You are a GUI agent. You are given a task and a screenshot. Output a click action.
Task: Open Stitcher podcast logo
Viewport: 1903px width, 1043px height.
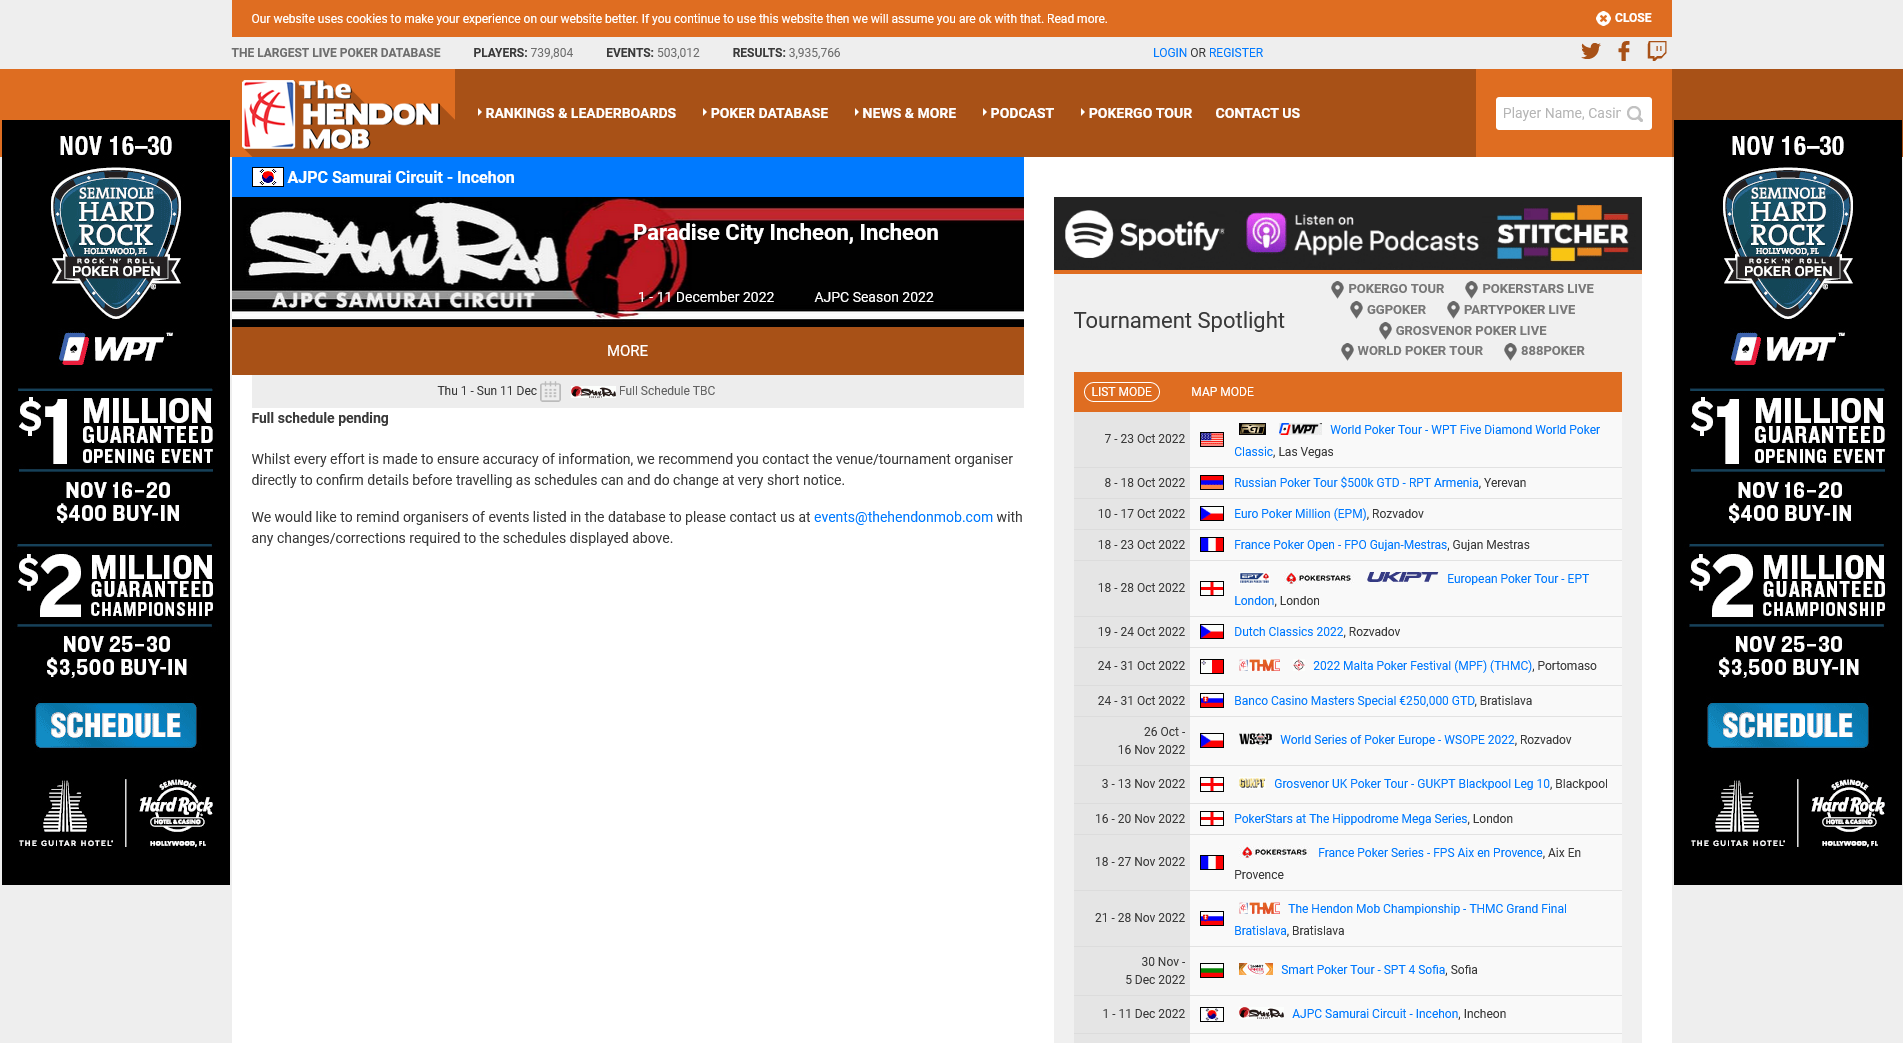coord(1562,233)
